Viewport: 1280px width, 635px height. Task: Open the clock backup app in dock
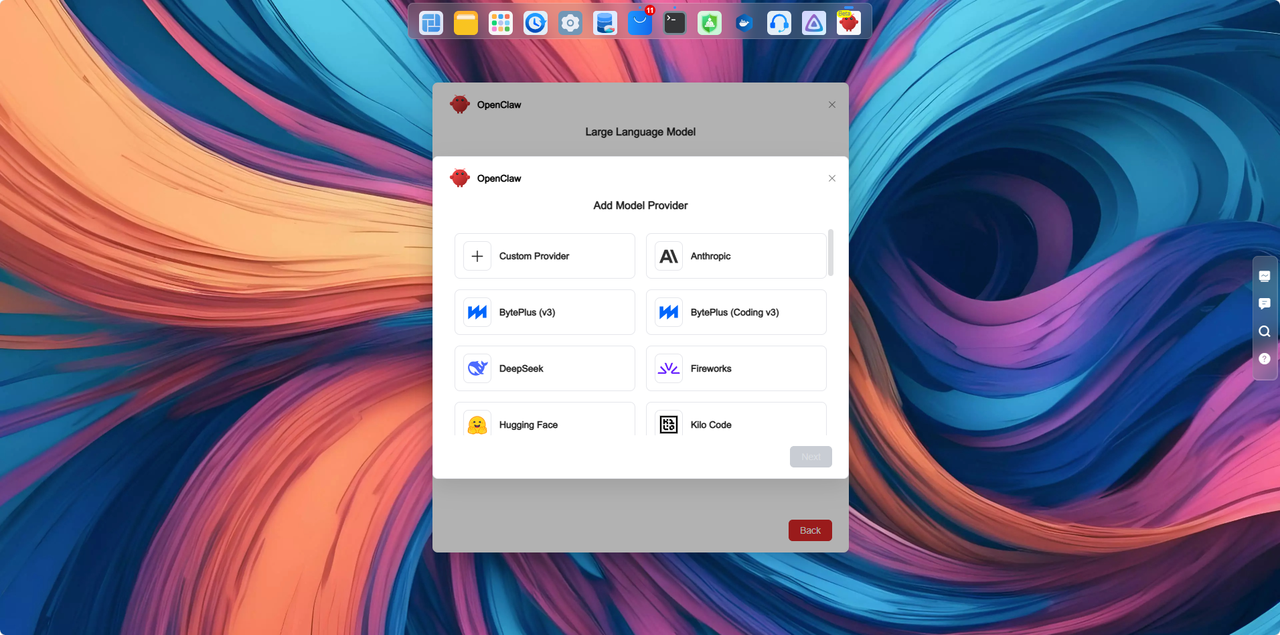(535, 22)
